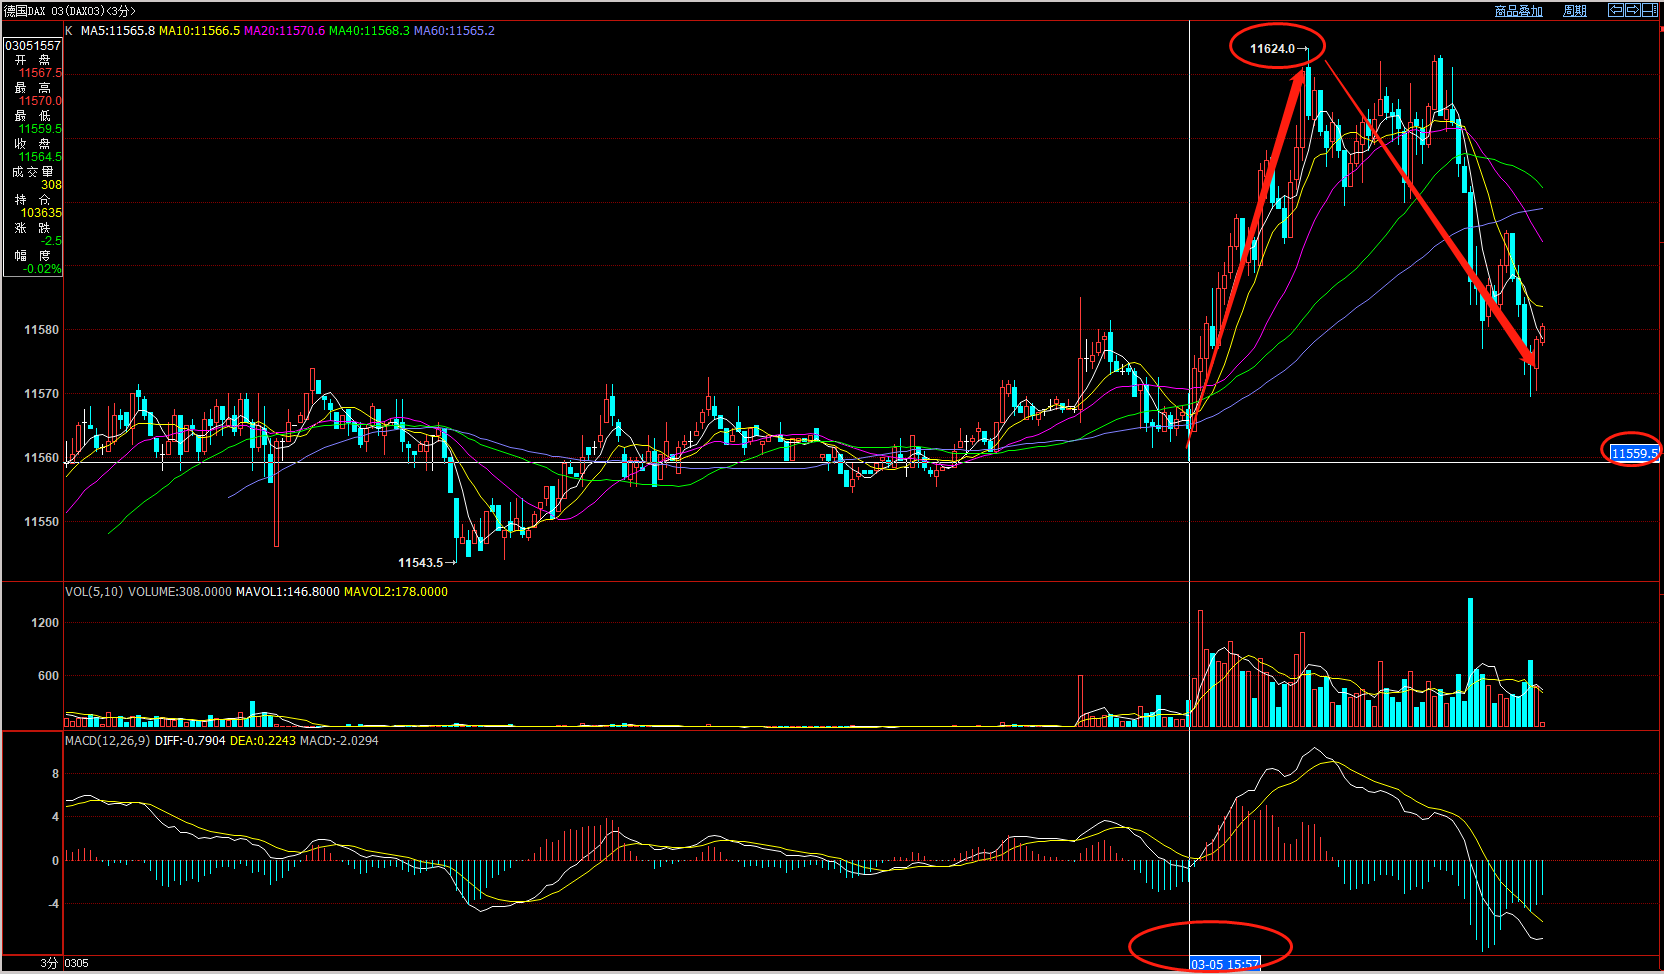This screenshot has width=1664, height=974.
Task: Click the right arrow navigation icon
Action: pos(1632,10)
